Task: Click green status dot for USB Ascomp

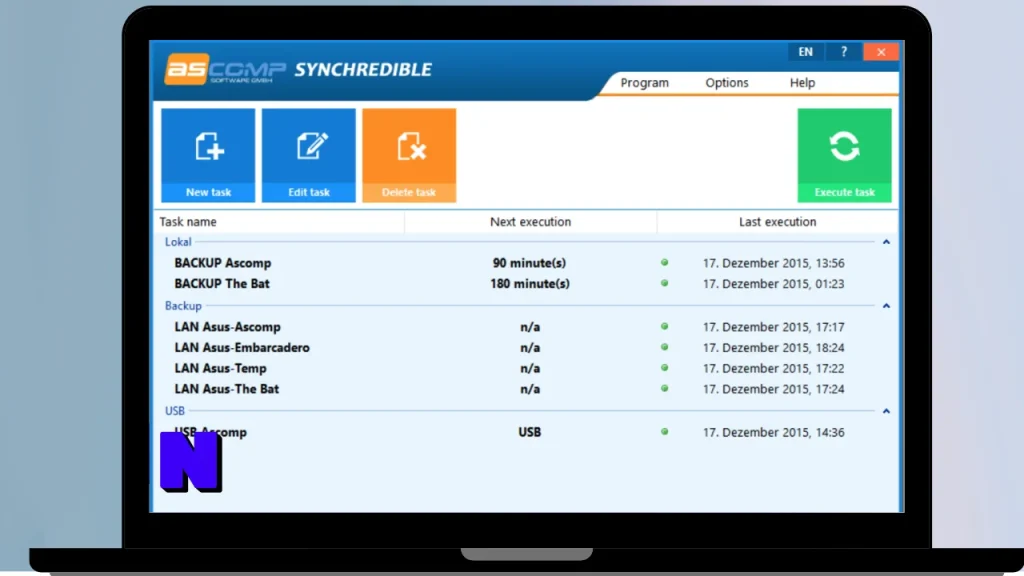Action: click(x=664, y=432)
